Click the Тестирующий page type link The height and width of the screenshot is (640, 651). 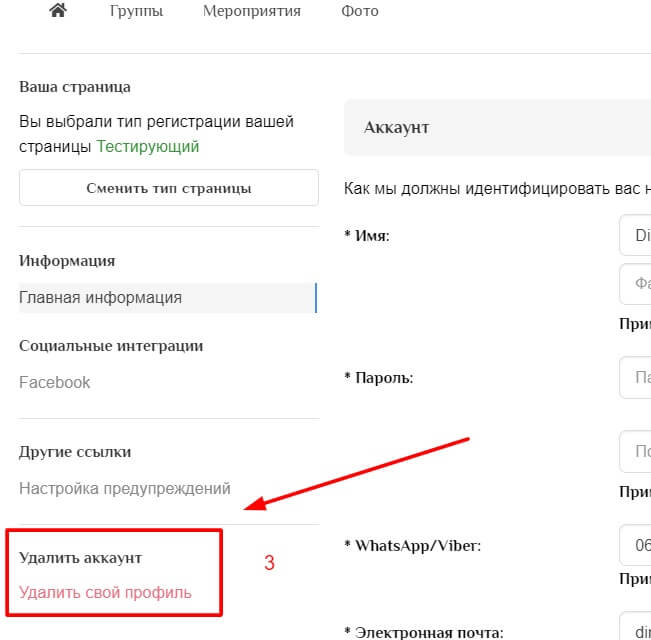pos(148,147)
